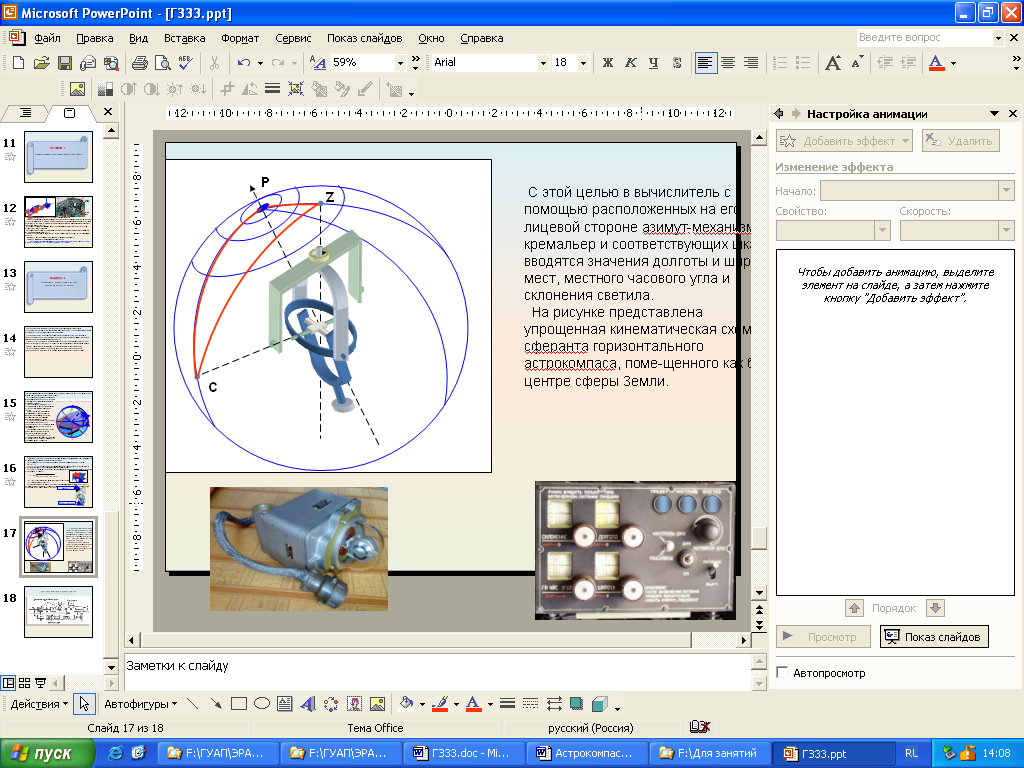
Task: Open the Правка menu
Action: pyautogui.click(x=95, y=39)
